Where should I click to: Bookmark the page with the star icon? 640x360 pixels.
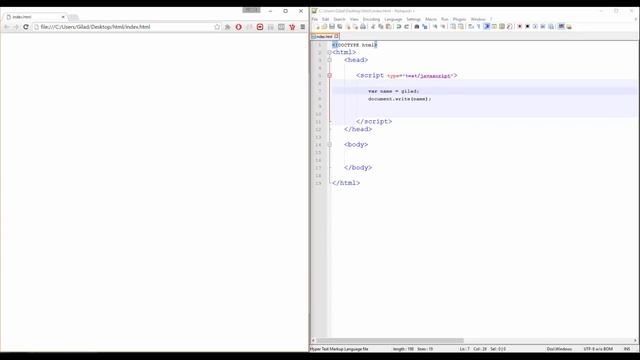click(217, 27)
